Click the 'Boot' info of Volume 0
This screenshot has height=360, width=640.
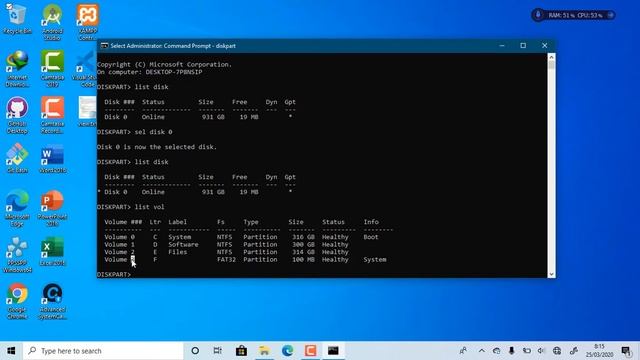pos(371,237)
